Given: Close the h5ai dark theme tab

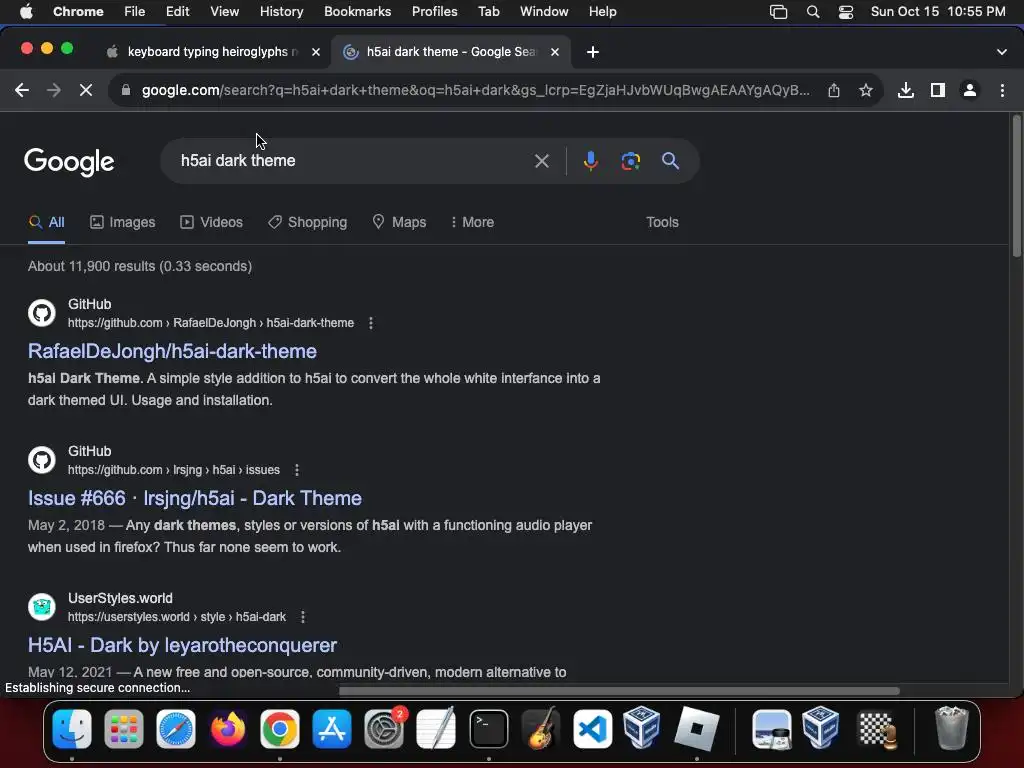Looking at the screenshot, I should pos(554,52).
